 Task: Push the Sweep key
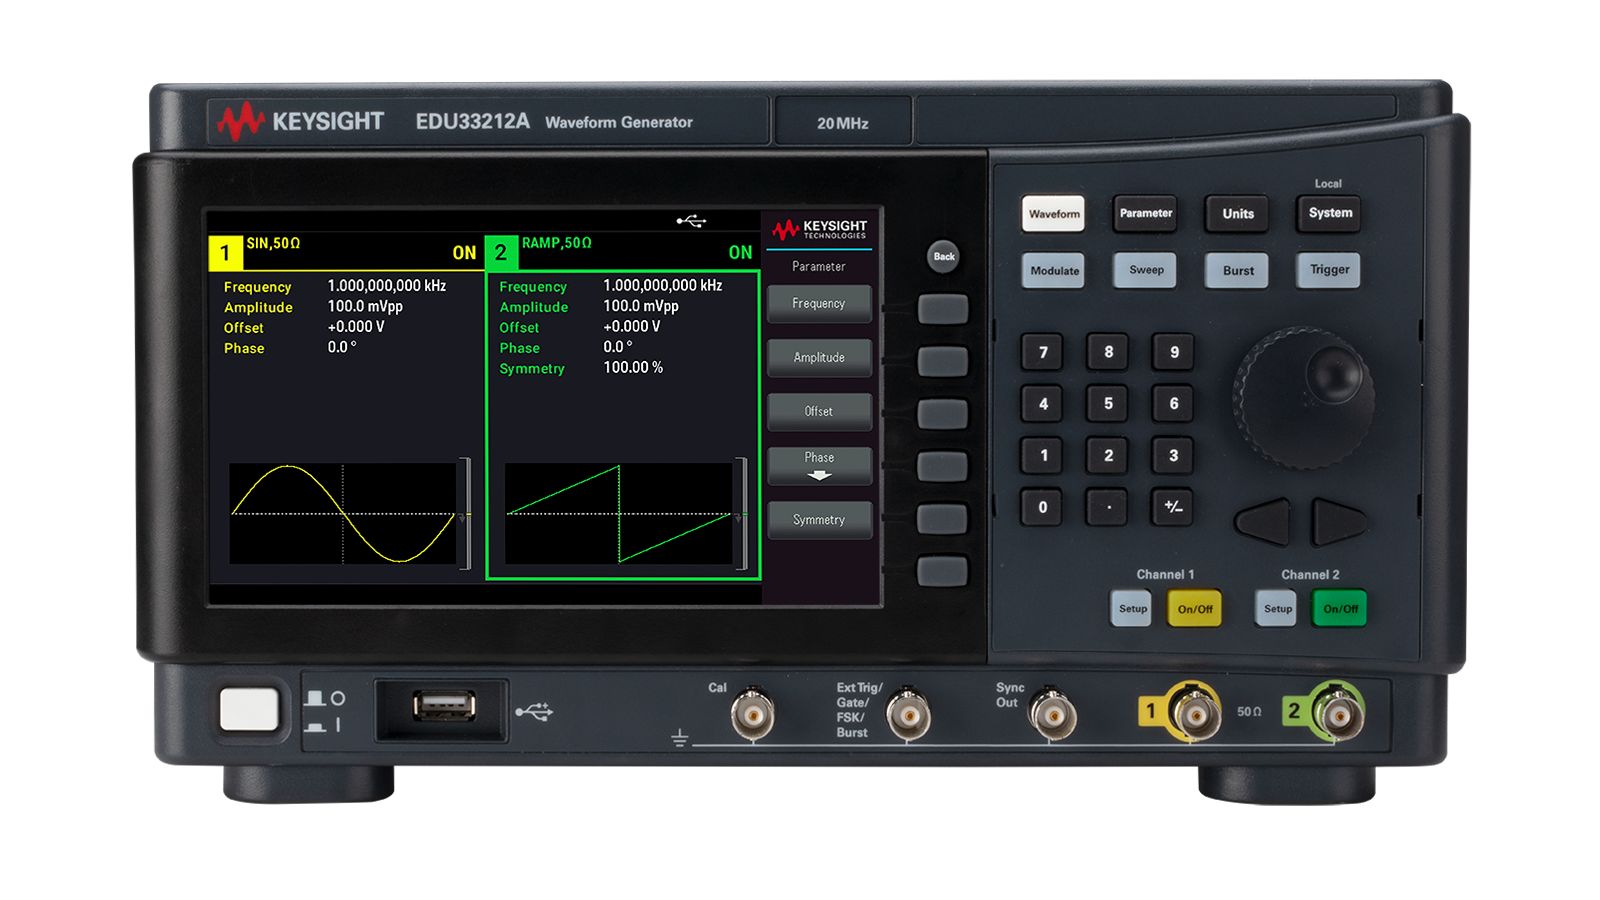click(x=1145, y=270)
